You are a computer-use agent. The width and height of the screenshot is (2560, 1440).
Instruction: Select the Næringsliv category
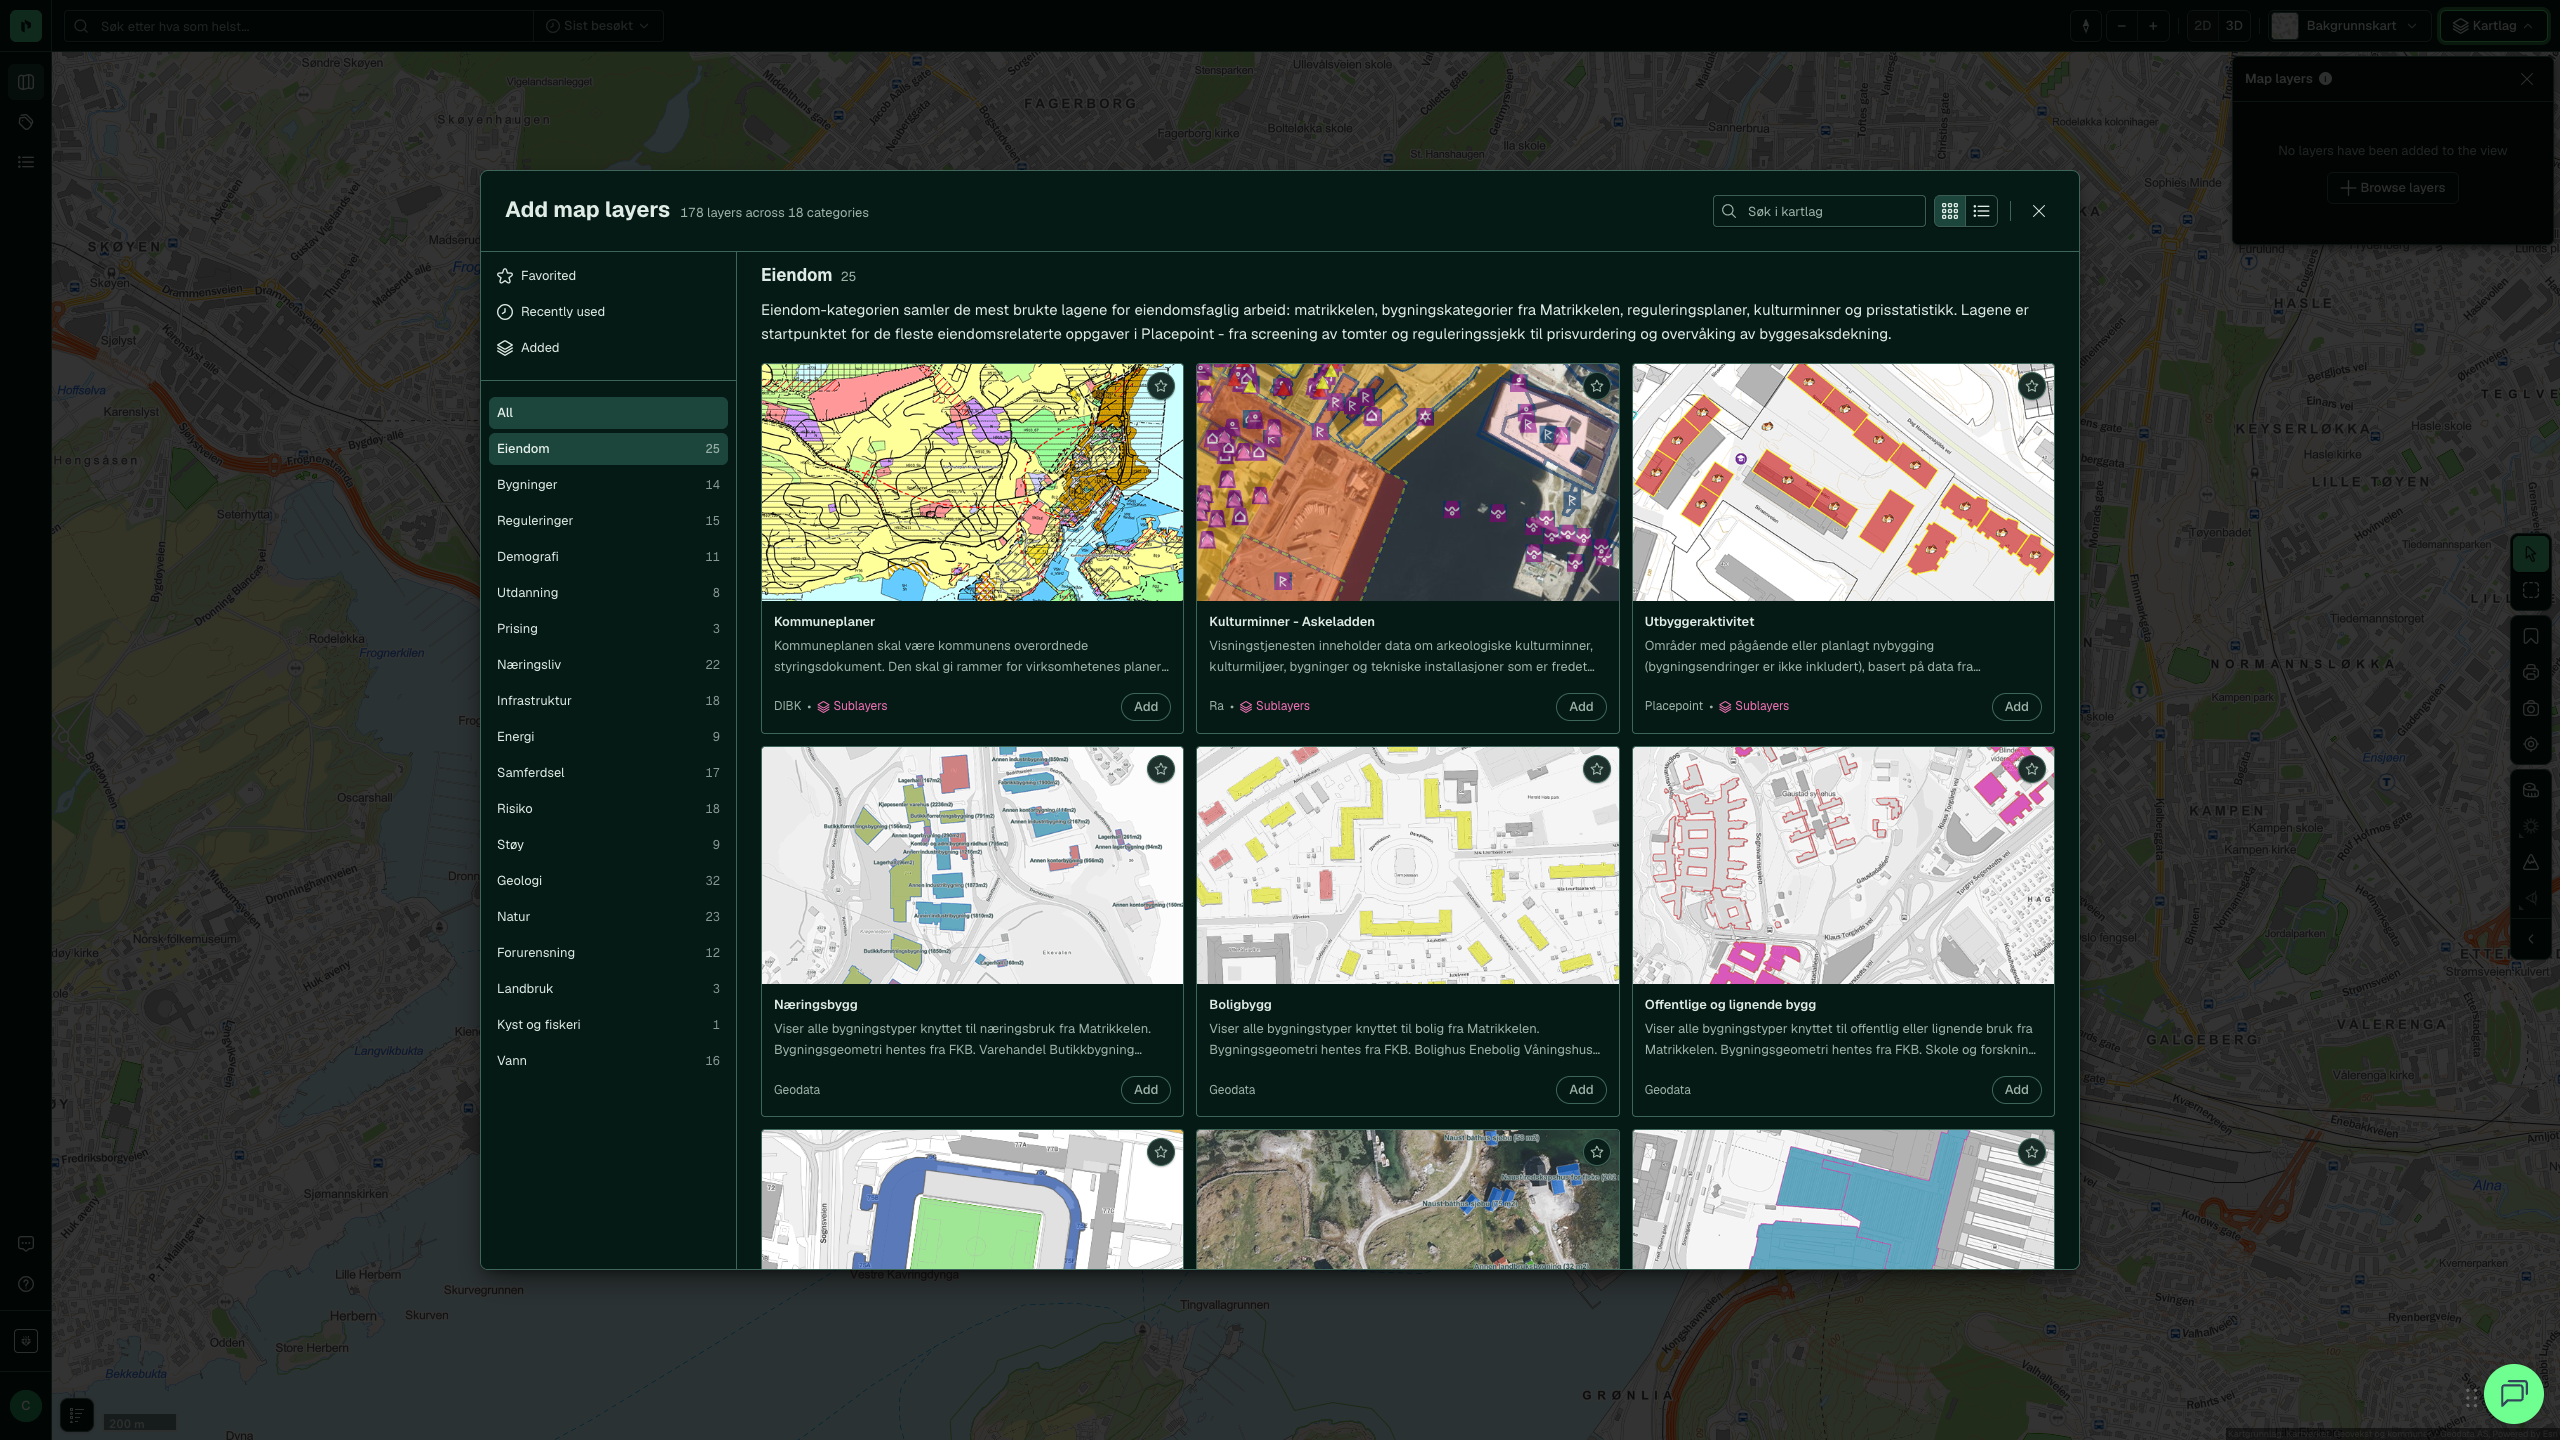click(x=608, y=665)
